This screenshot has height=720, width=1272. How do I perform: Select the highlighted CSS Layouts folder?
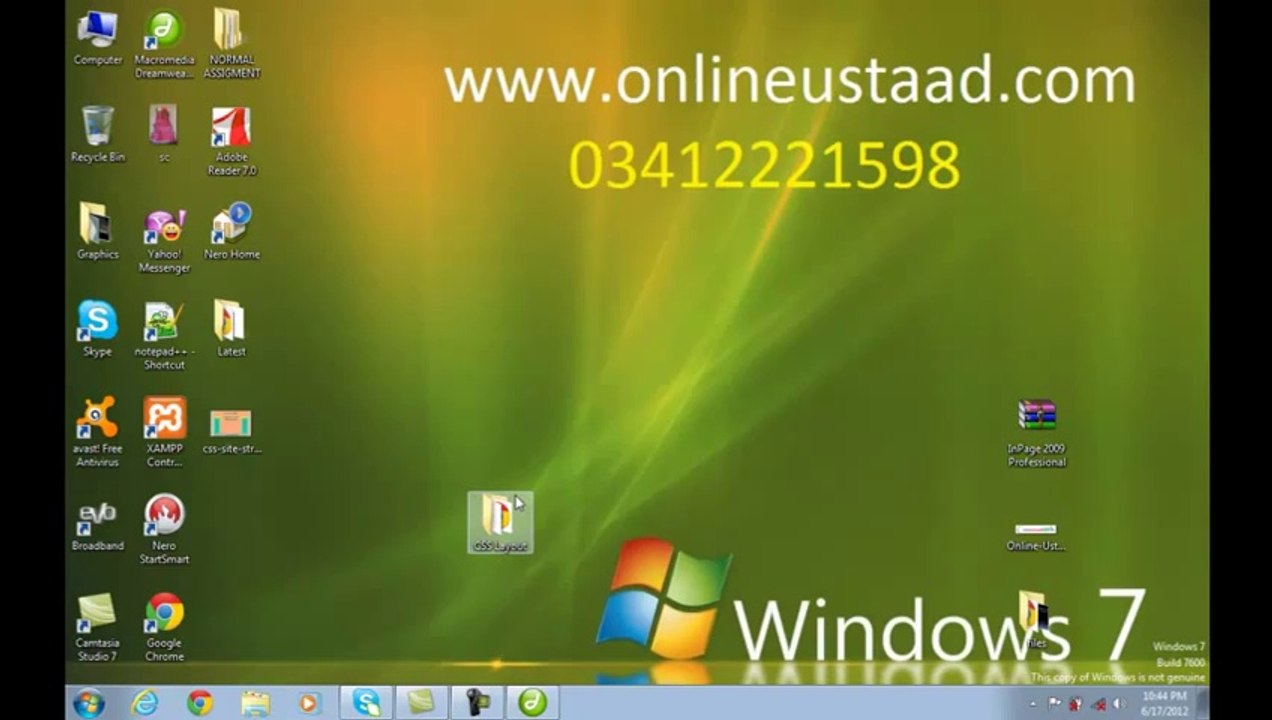point(501,522)
